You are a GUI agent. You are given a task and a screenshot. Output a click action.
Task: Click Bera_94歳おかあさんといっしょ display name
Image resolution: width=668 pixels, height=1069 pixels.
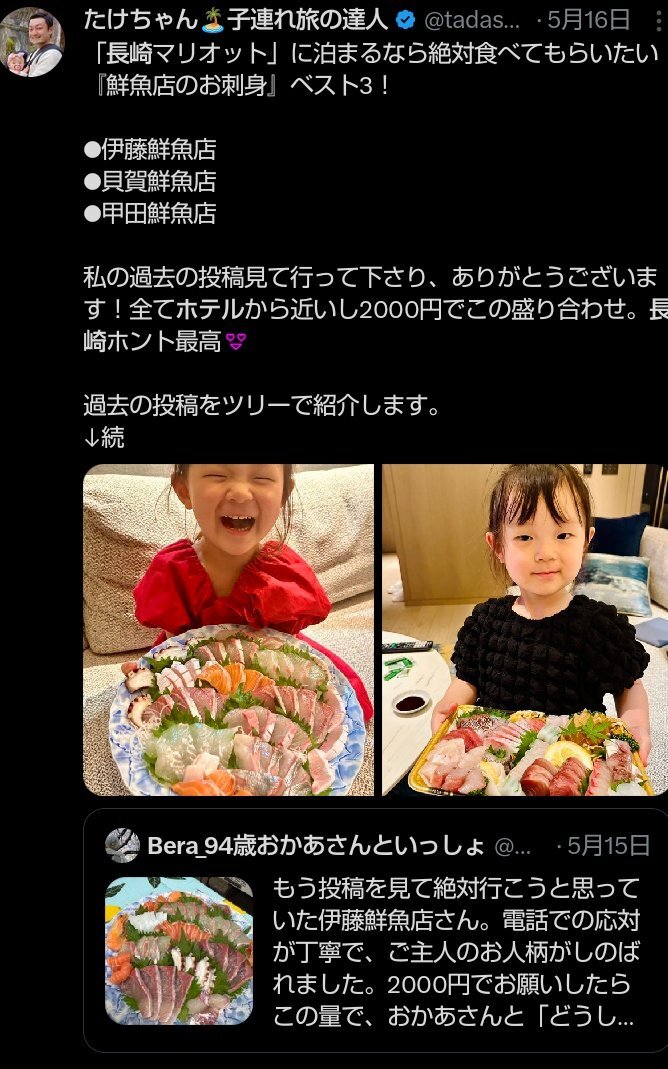point(316,846)
